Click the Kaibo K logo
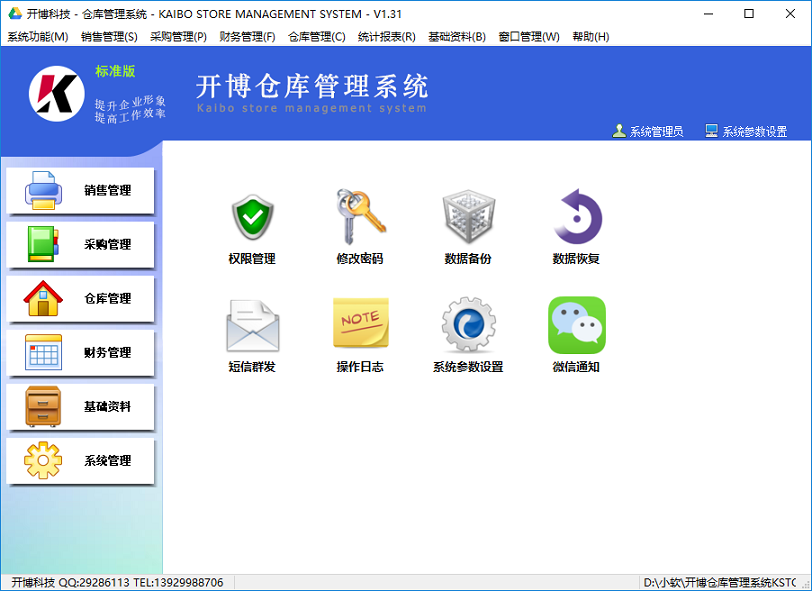 [56, 94]
